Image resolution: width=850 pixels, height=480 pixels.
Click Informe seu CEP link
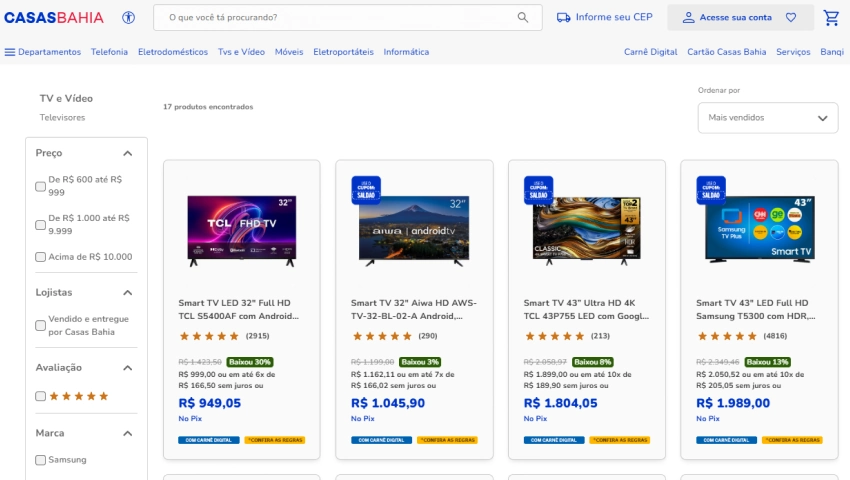tap(614, 17)
